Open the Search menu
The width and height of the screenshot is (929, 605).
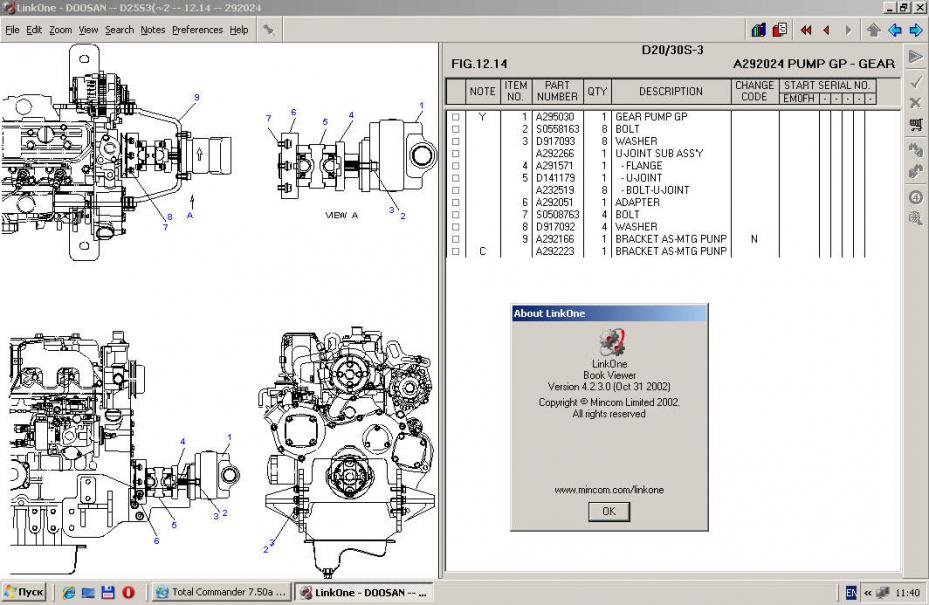(119, 30)
